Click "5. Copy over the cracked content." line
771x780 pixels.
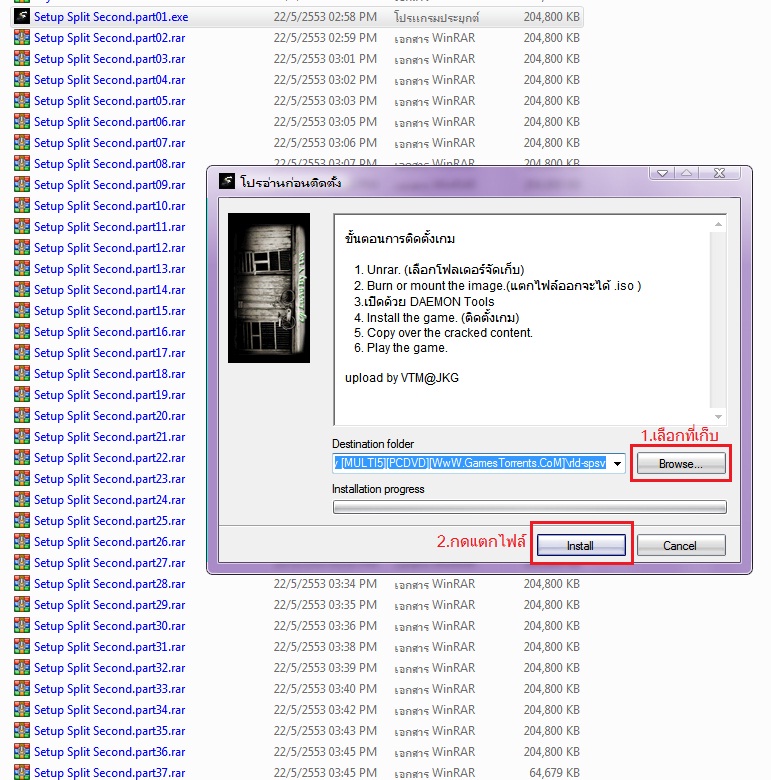tap(443, 332)
